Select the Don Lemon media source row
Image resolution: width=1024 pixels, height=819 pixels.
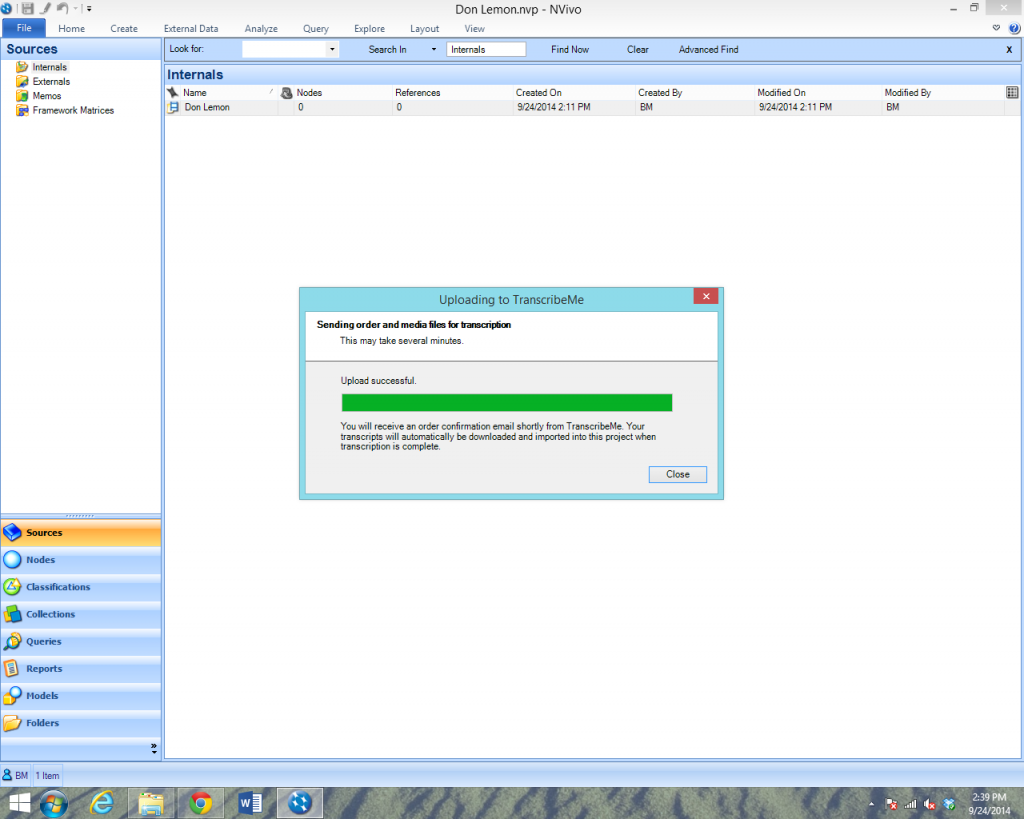pyautogui.click(x=584, y=107)
